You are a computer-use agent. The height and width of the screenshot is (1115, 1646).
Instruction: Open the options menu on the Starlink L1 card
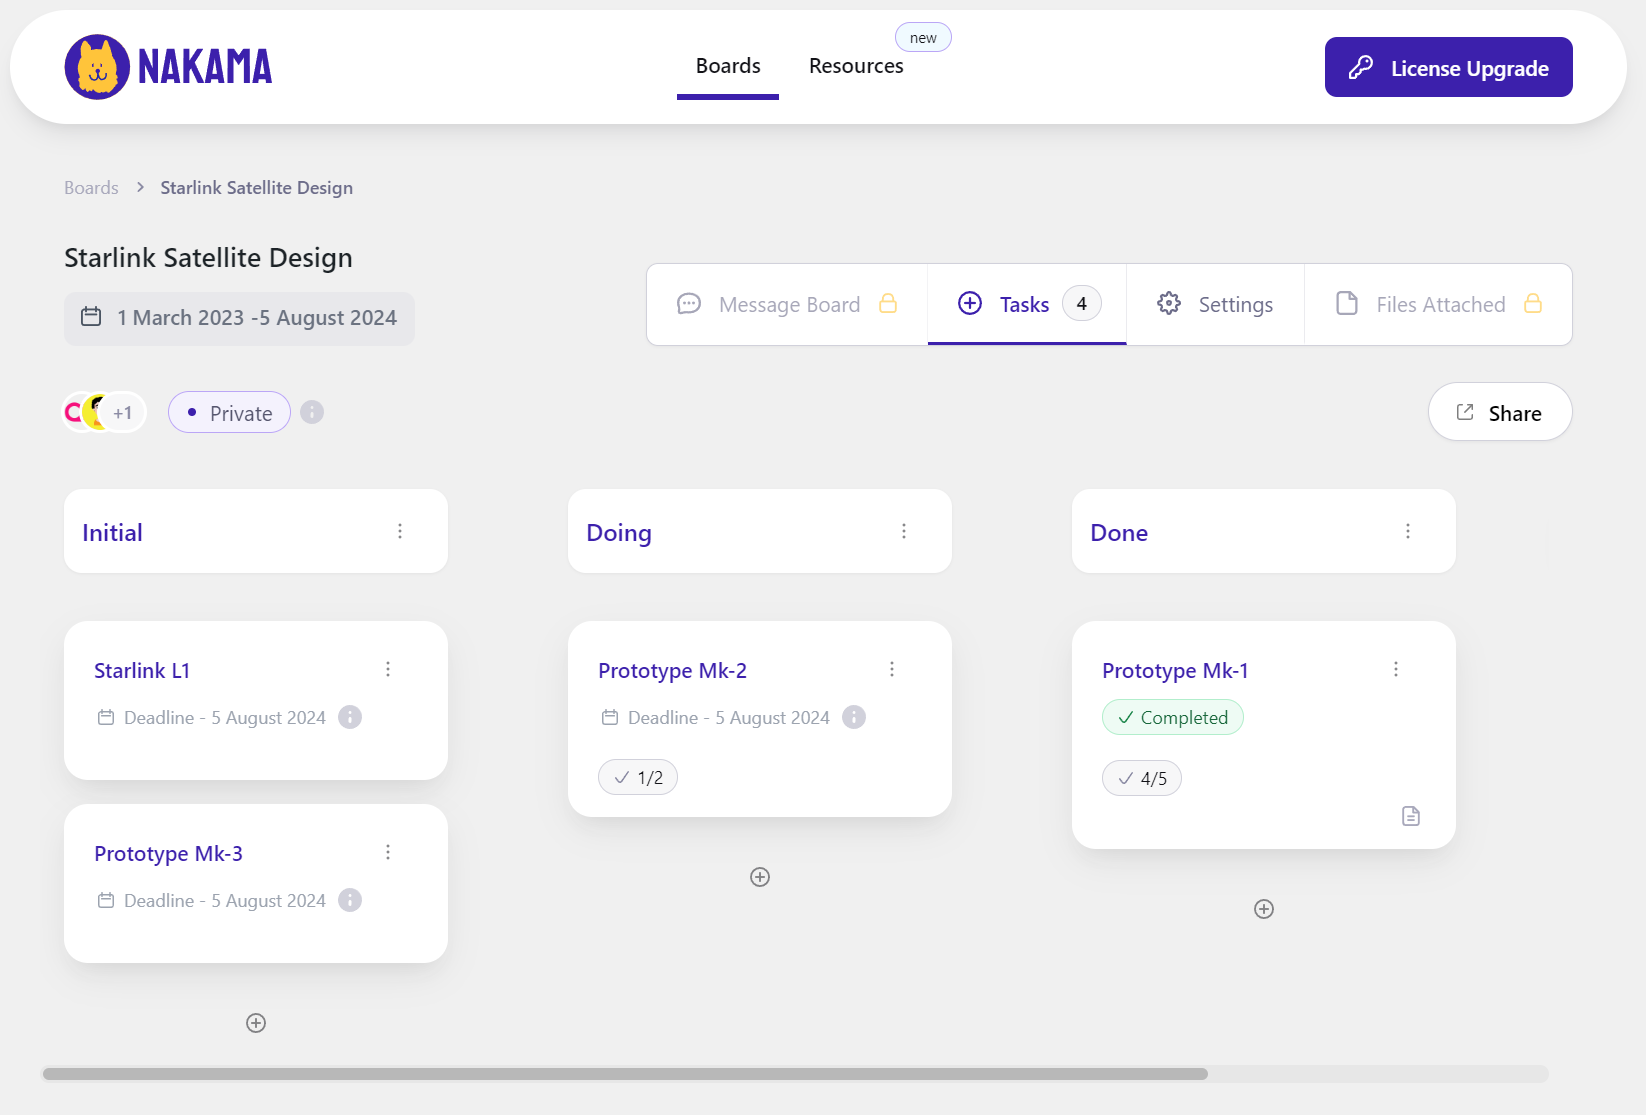click(x=388, y=669)
